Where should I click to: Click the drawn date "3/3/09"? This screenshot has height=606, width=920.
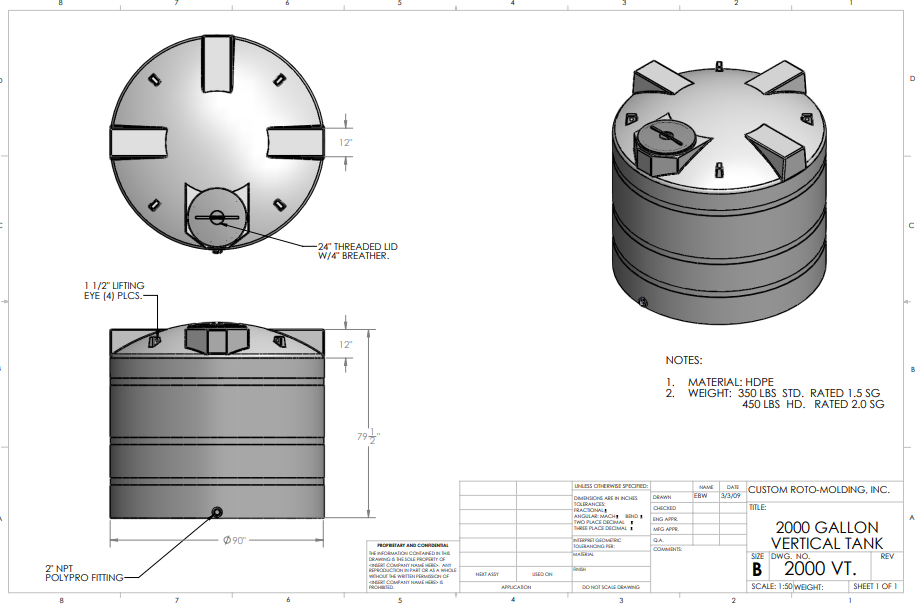[733, 495]
